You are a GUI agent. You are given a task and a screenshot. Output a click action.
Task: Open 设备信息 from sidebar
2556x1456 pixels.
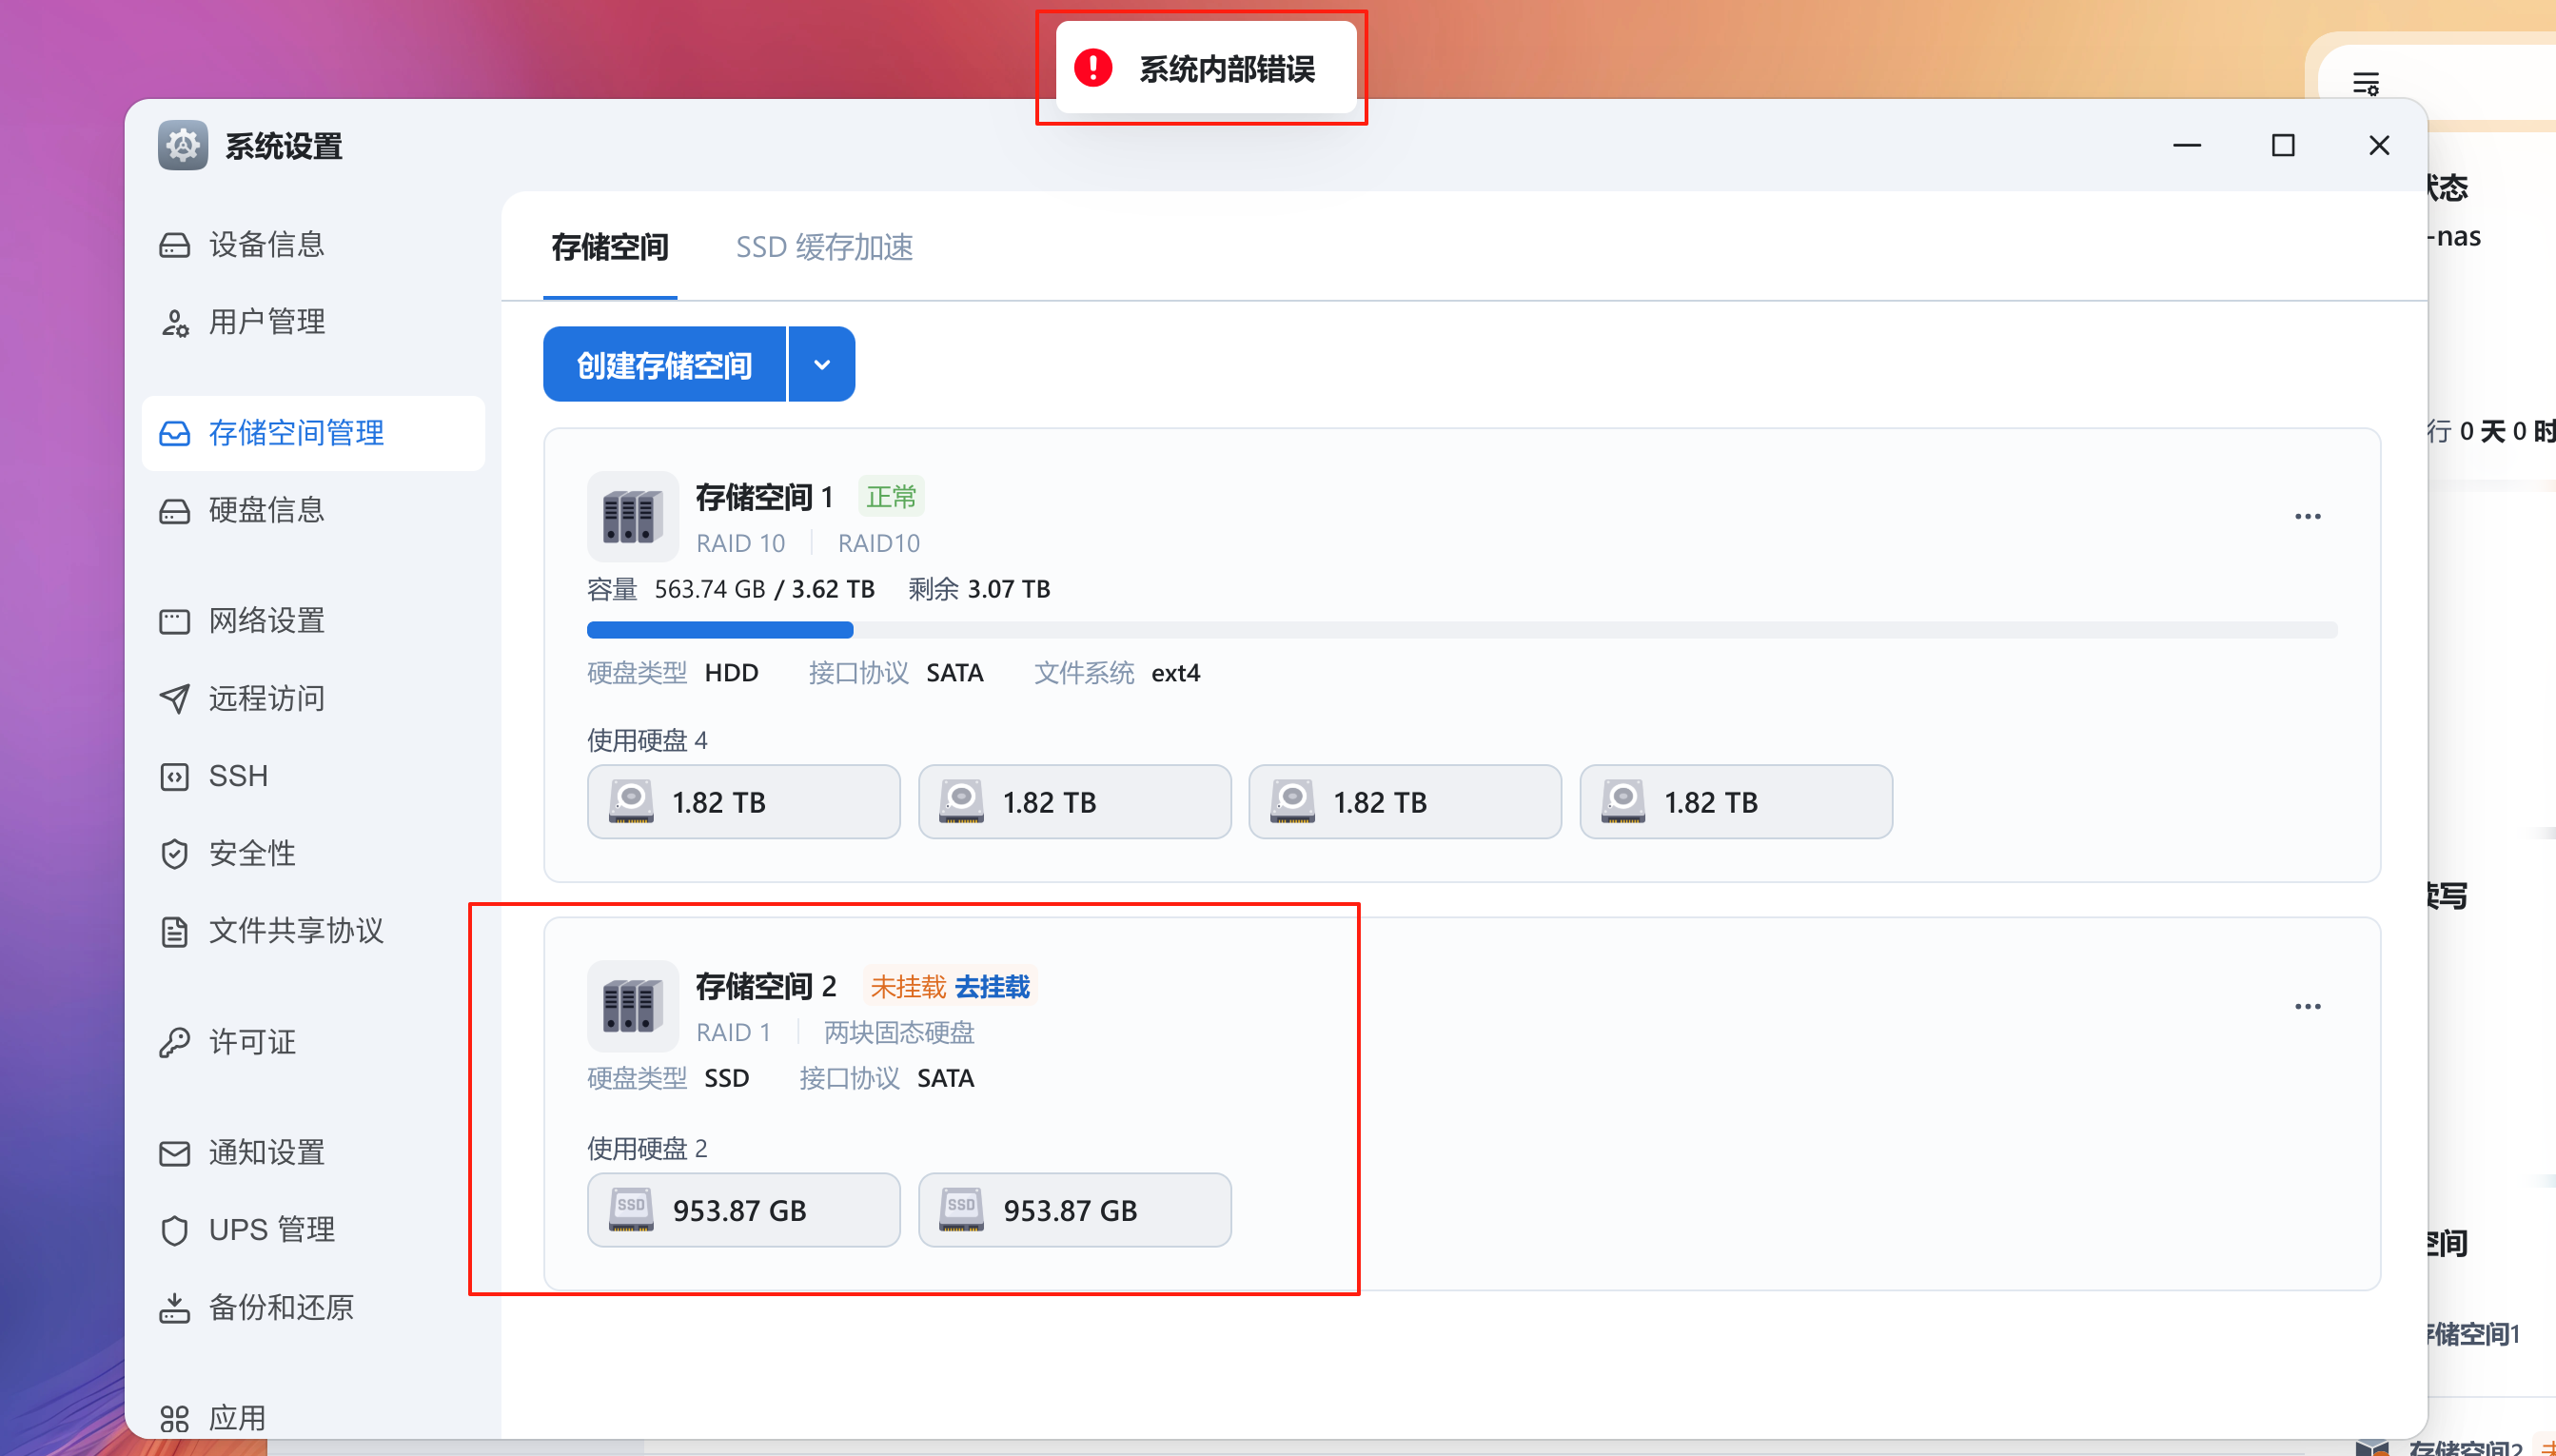tap(266, 244)
